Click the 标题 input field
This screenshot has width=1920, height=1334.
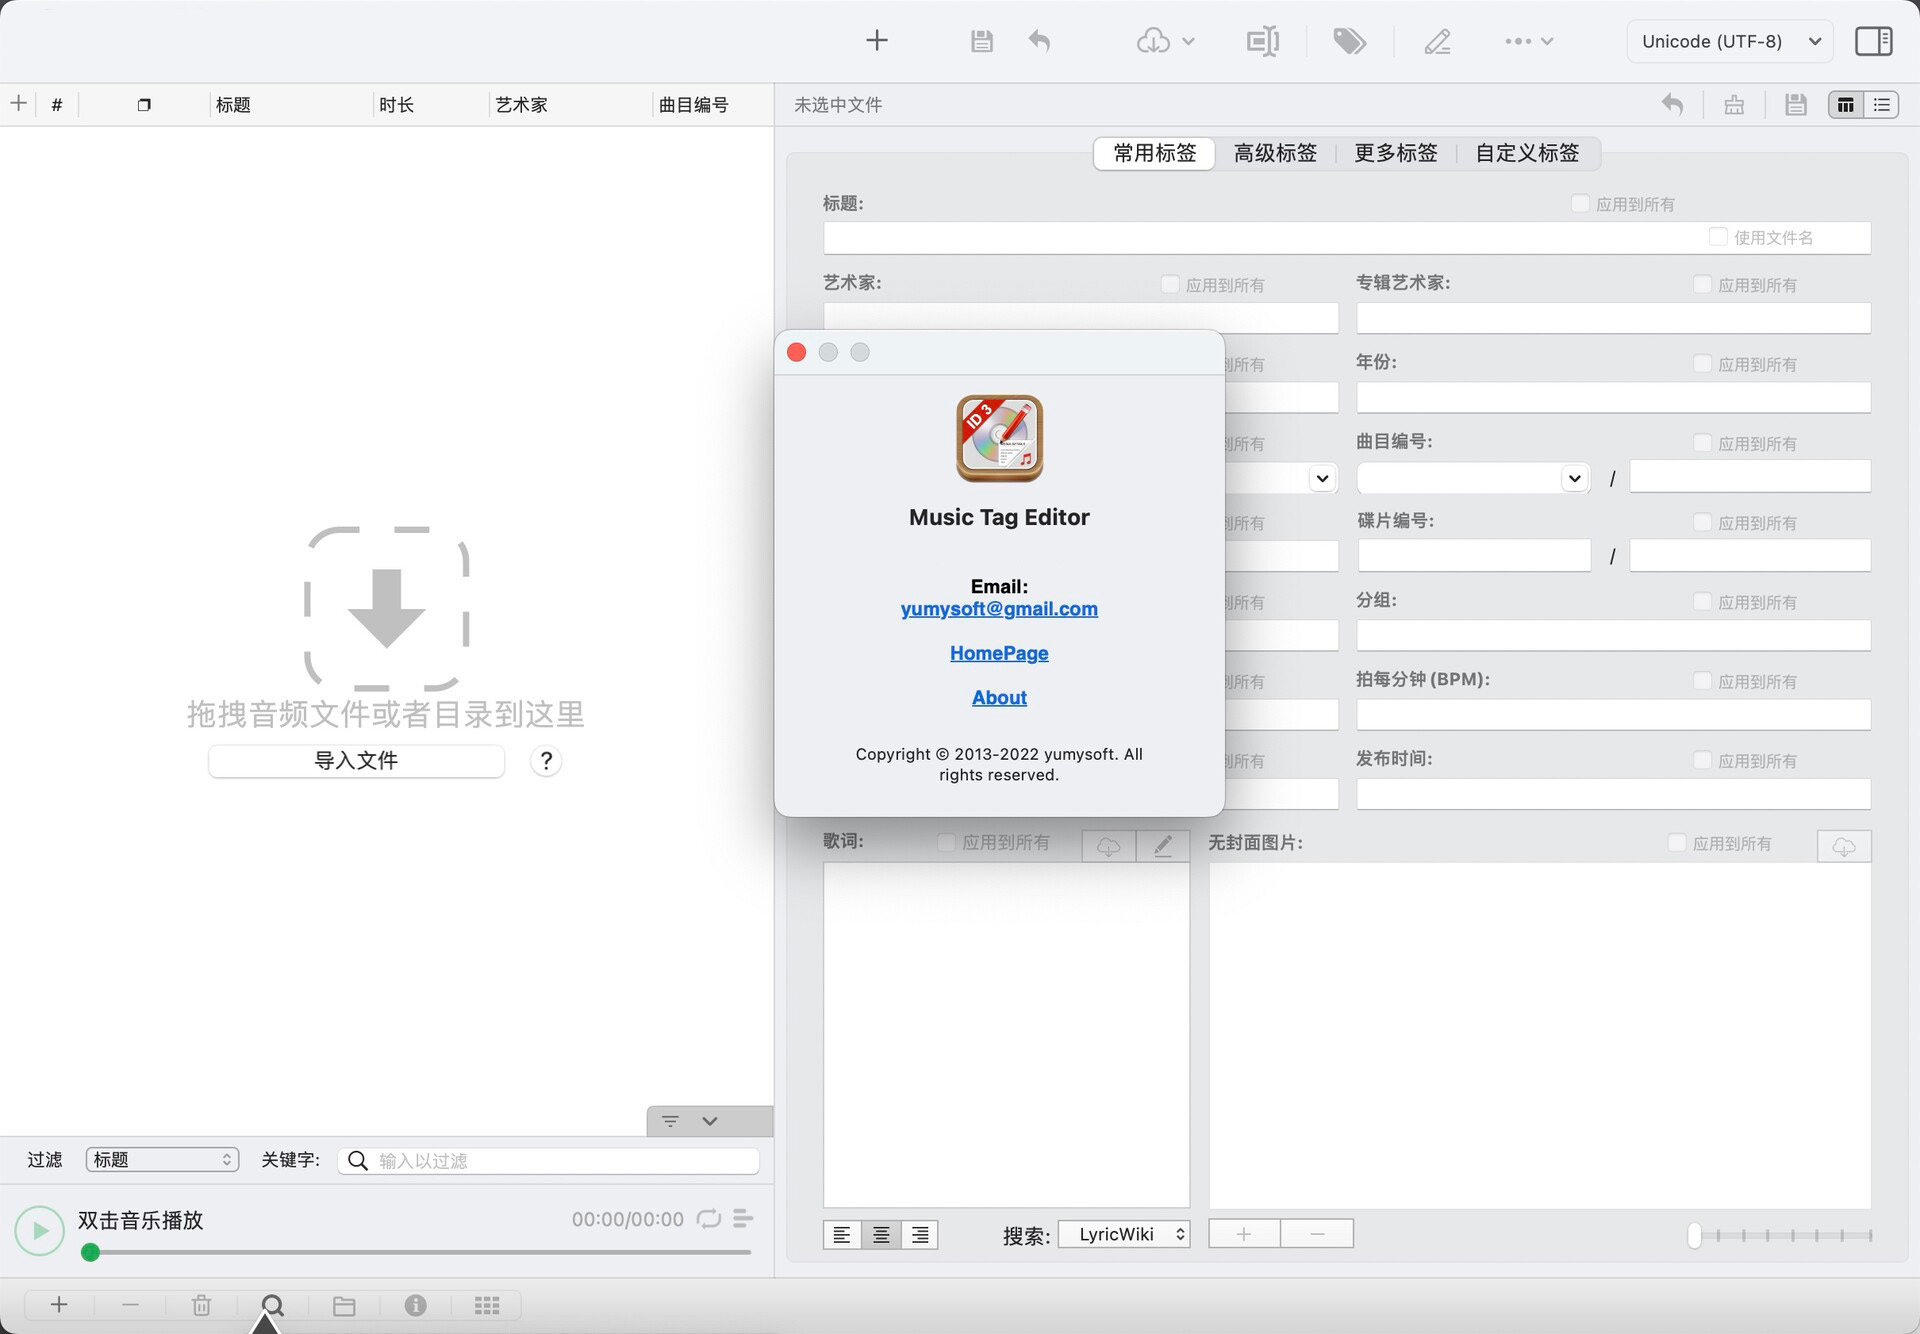[1347, 237]
